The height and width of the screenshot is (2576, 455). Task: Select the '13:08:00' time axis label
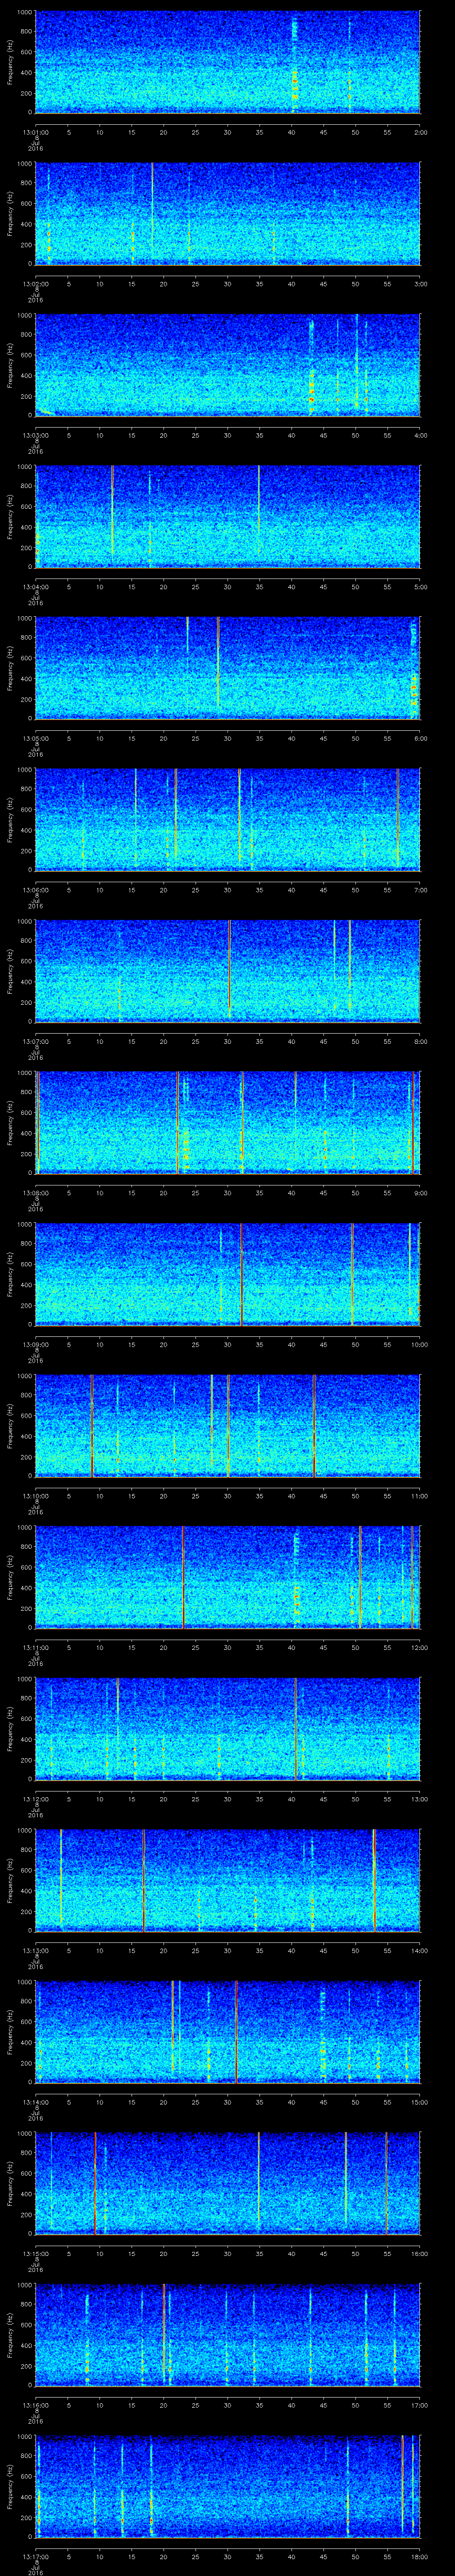(x=36, y=1193)
